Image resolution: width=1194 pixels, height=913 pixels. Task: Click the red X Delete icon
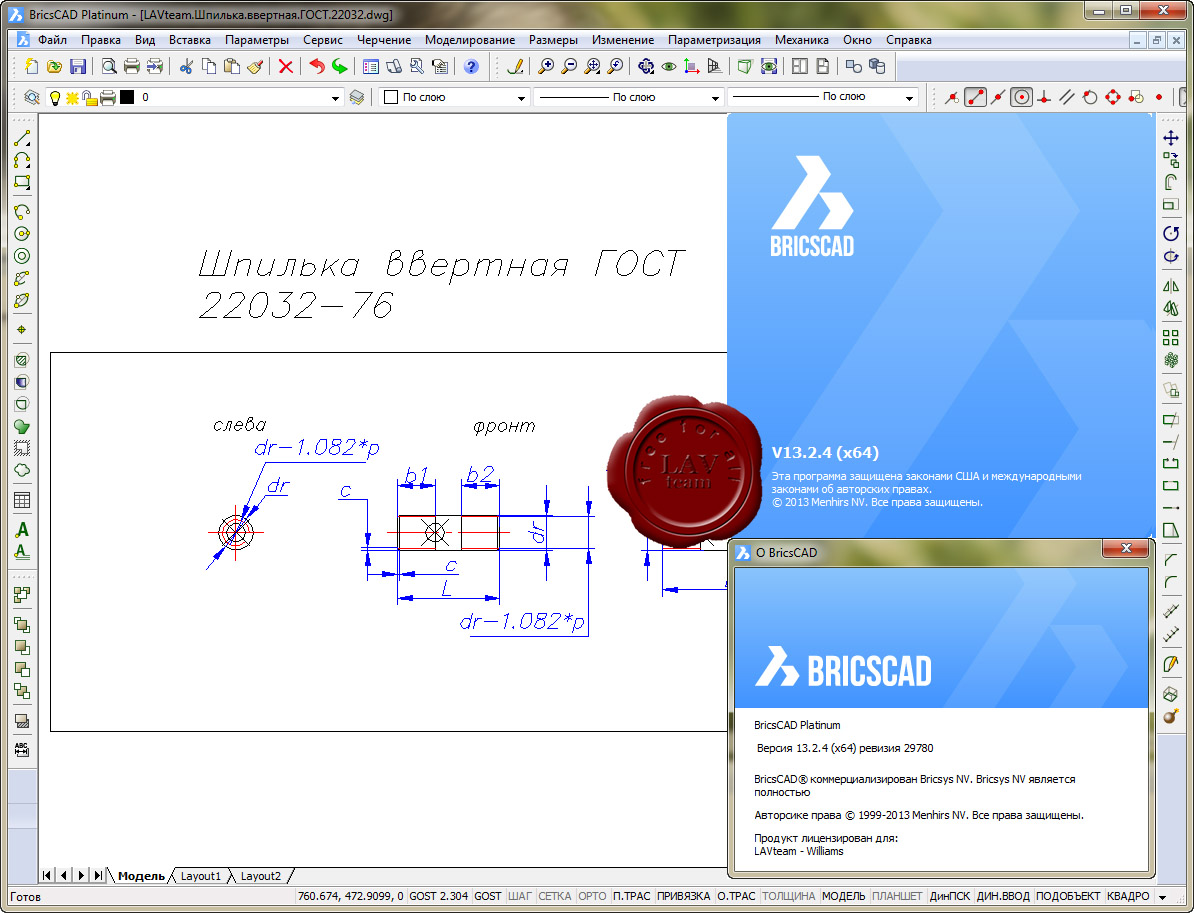(286, 66)
